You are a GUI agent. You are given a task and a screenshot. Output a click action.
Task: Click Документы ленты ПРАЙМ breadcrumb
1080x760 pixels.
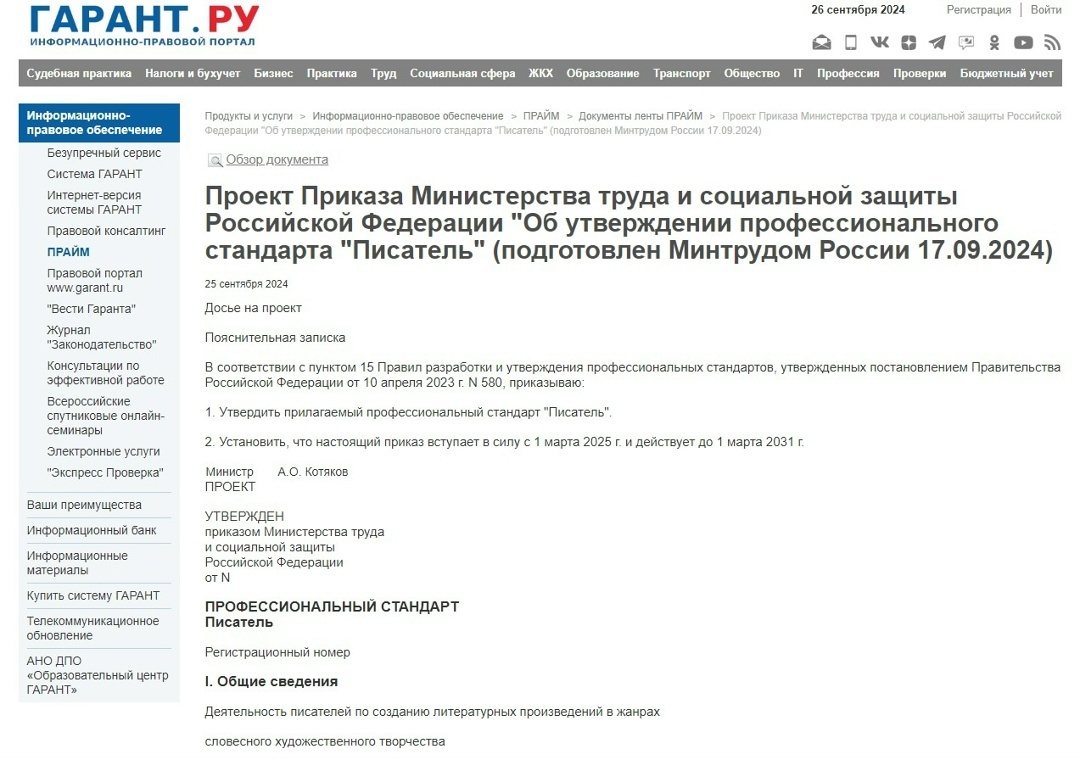(641, 116)
